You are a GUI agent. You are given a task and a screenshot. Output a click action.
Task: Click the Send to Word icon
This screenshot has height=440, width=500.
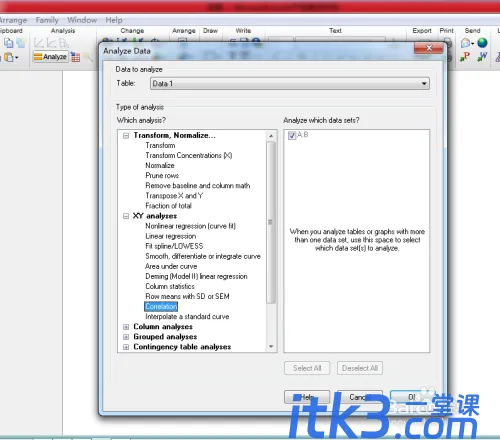pos(482,57)
